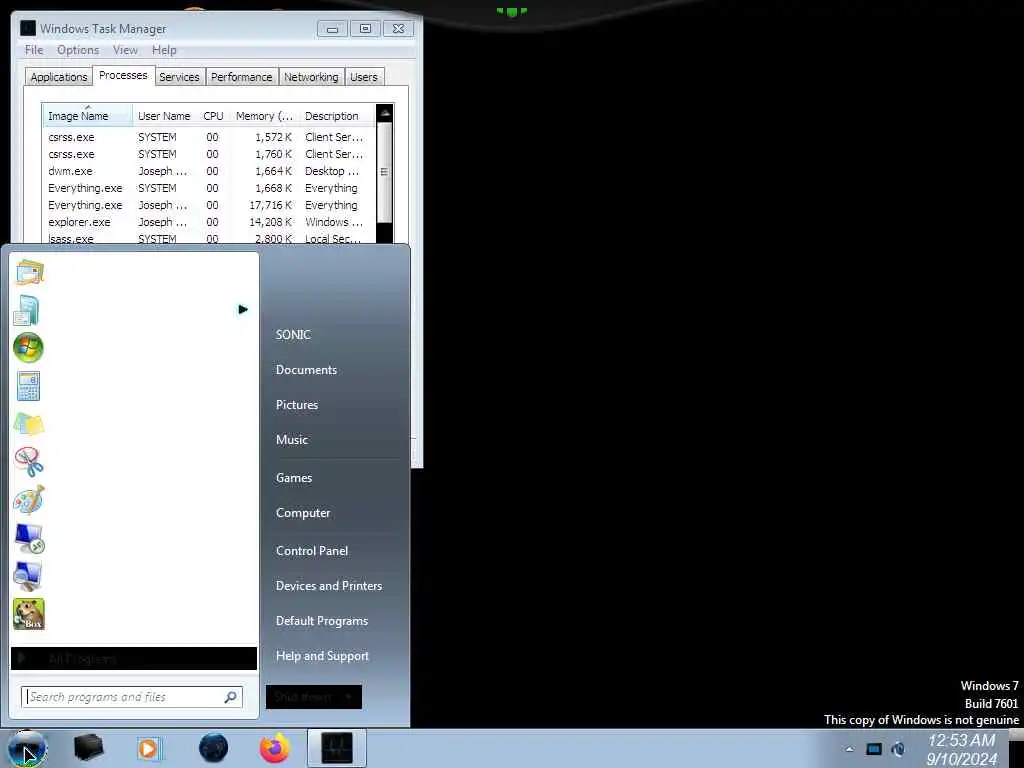Switch to Applications tab
The image size is (1024, 768).
(x=59, y=77)
